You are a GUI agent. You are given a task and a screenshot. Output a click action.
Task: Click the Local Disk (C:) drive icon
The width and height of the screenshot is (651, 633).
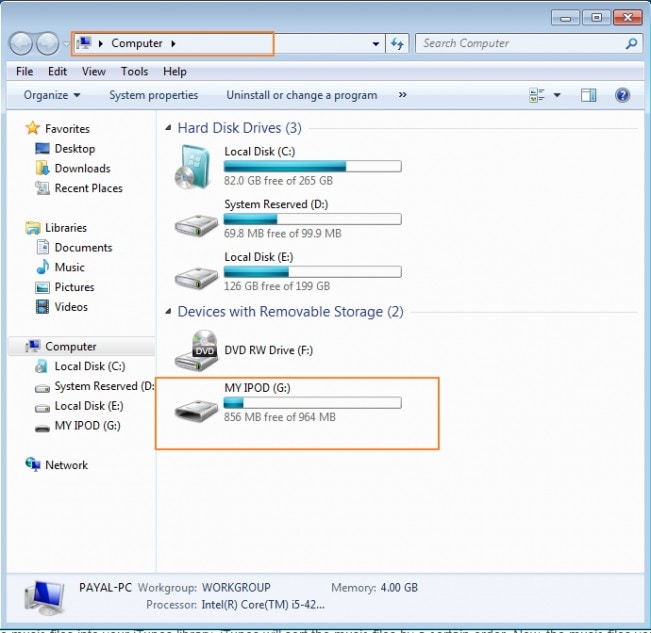pyautogui.click(x=193, y=167)
